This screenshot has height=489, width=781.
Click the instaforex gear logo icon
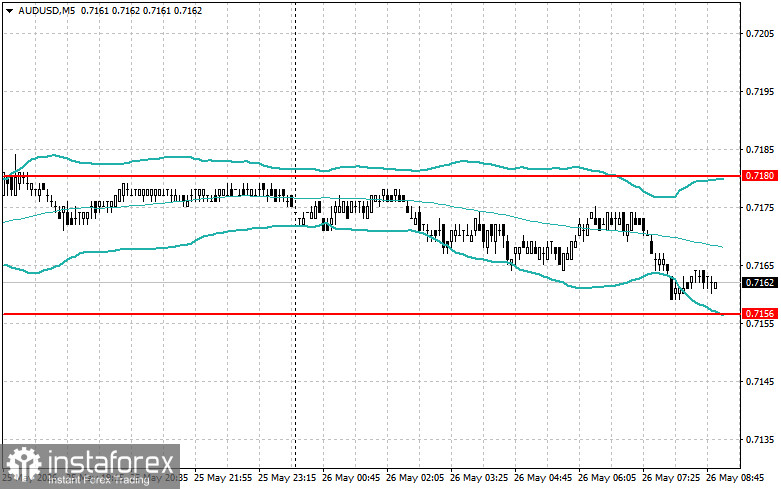[x=23, y=465]
